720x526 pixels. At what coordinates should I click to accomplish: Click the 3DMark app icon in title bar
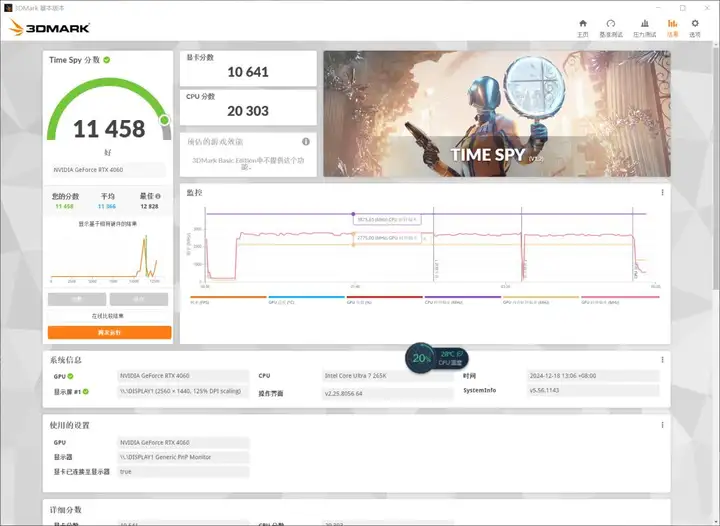8,8
